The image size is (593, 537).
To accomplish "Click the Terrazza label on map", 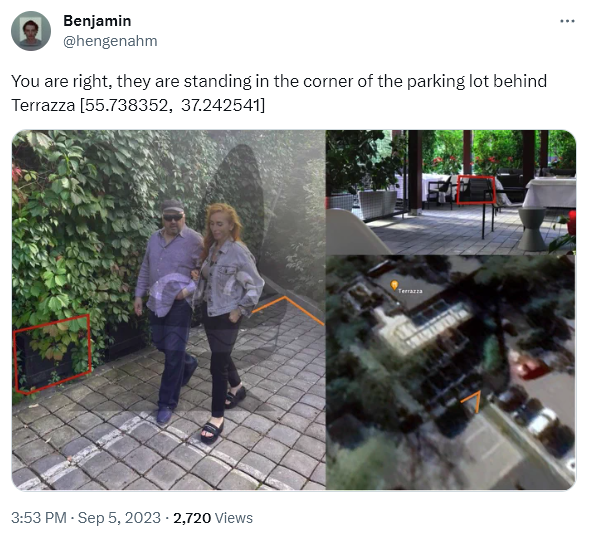I will tap(410, 291).
